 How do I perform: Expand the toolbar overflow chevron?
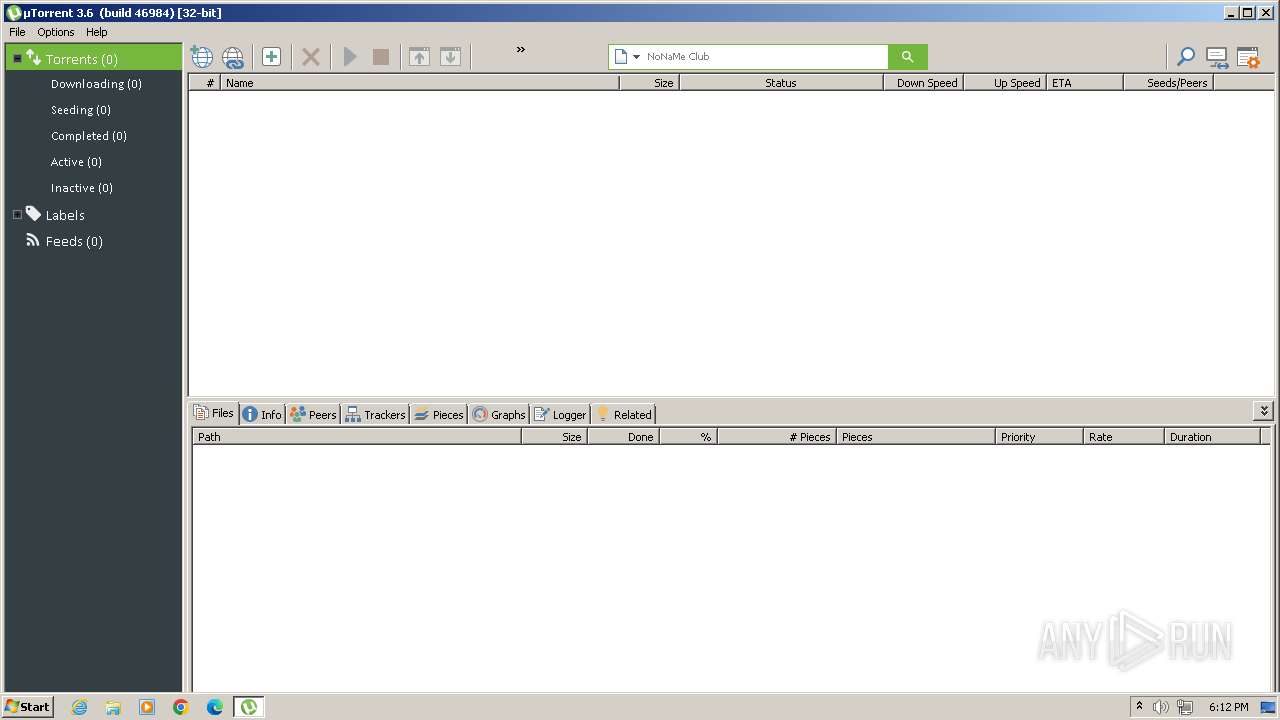[520, 50]
